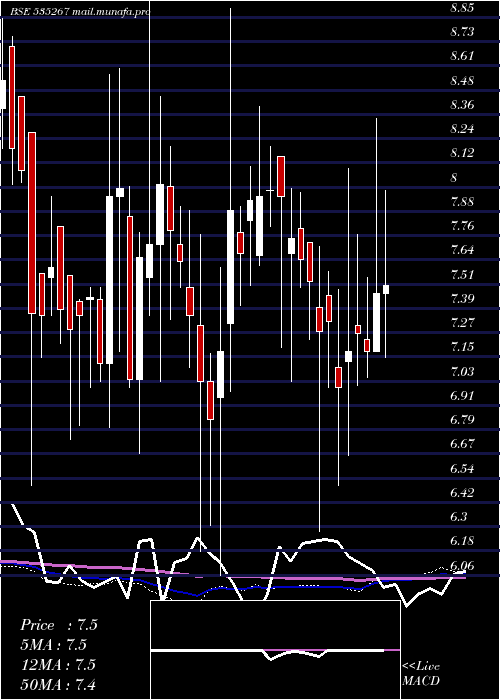Click the 7.64 axis value

(x=462, y=250)
